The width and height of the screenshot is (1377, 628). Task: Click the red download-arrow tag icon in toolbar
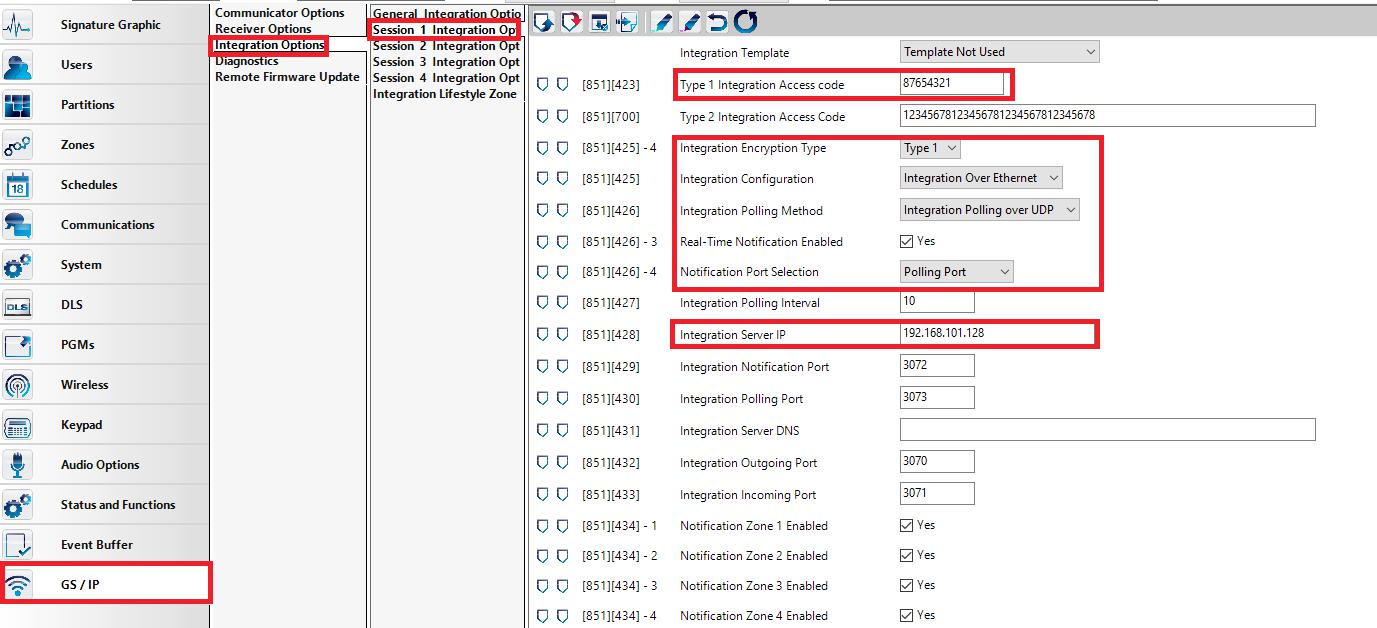point(571,21)
